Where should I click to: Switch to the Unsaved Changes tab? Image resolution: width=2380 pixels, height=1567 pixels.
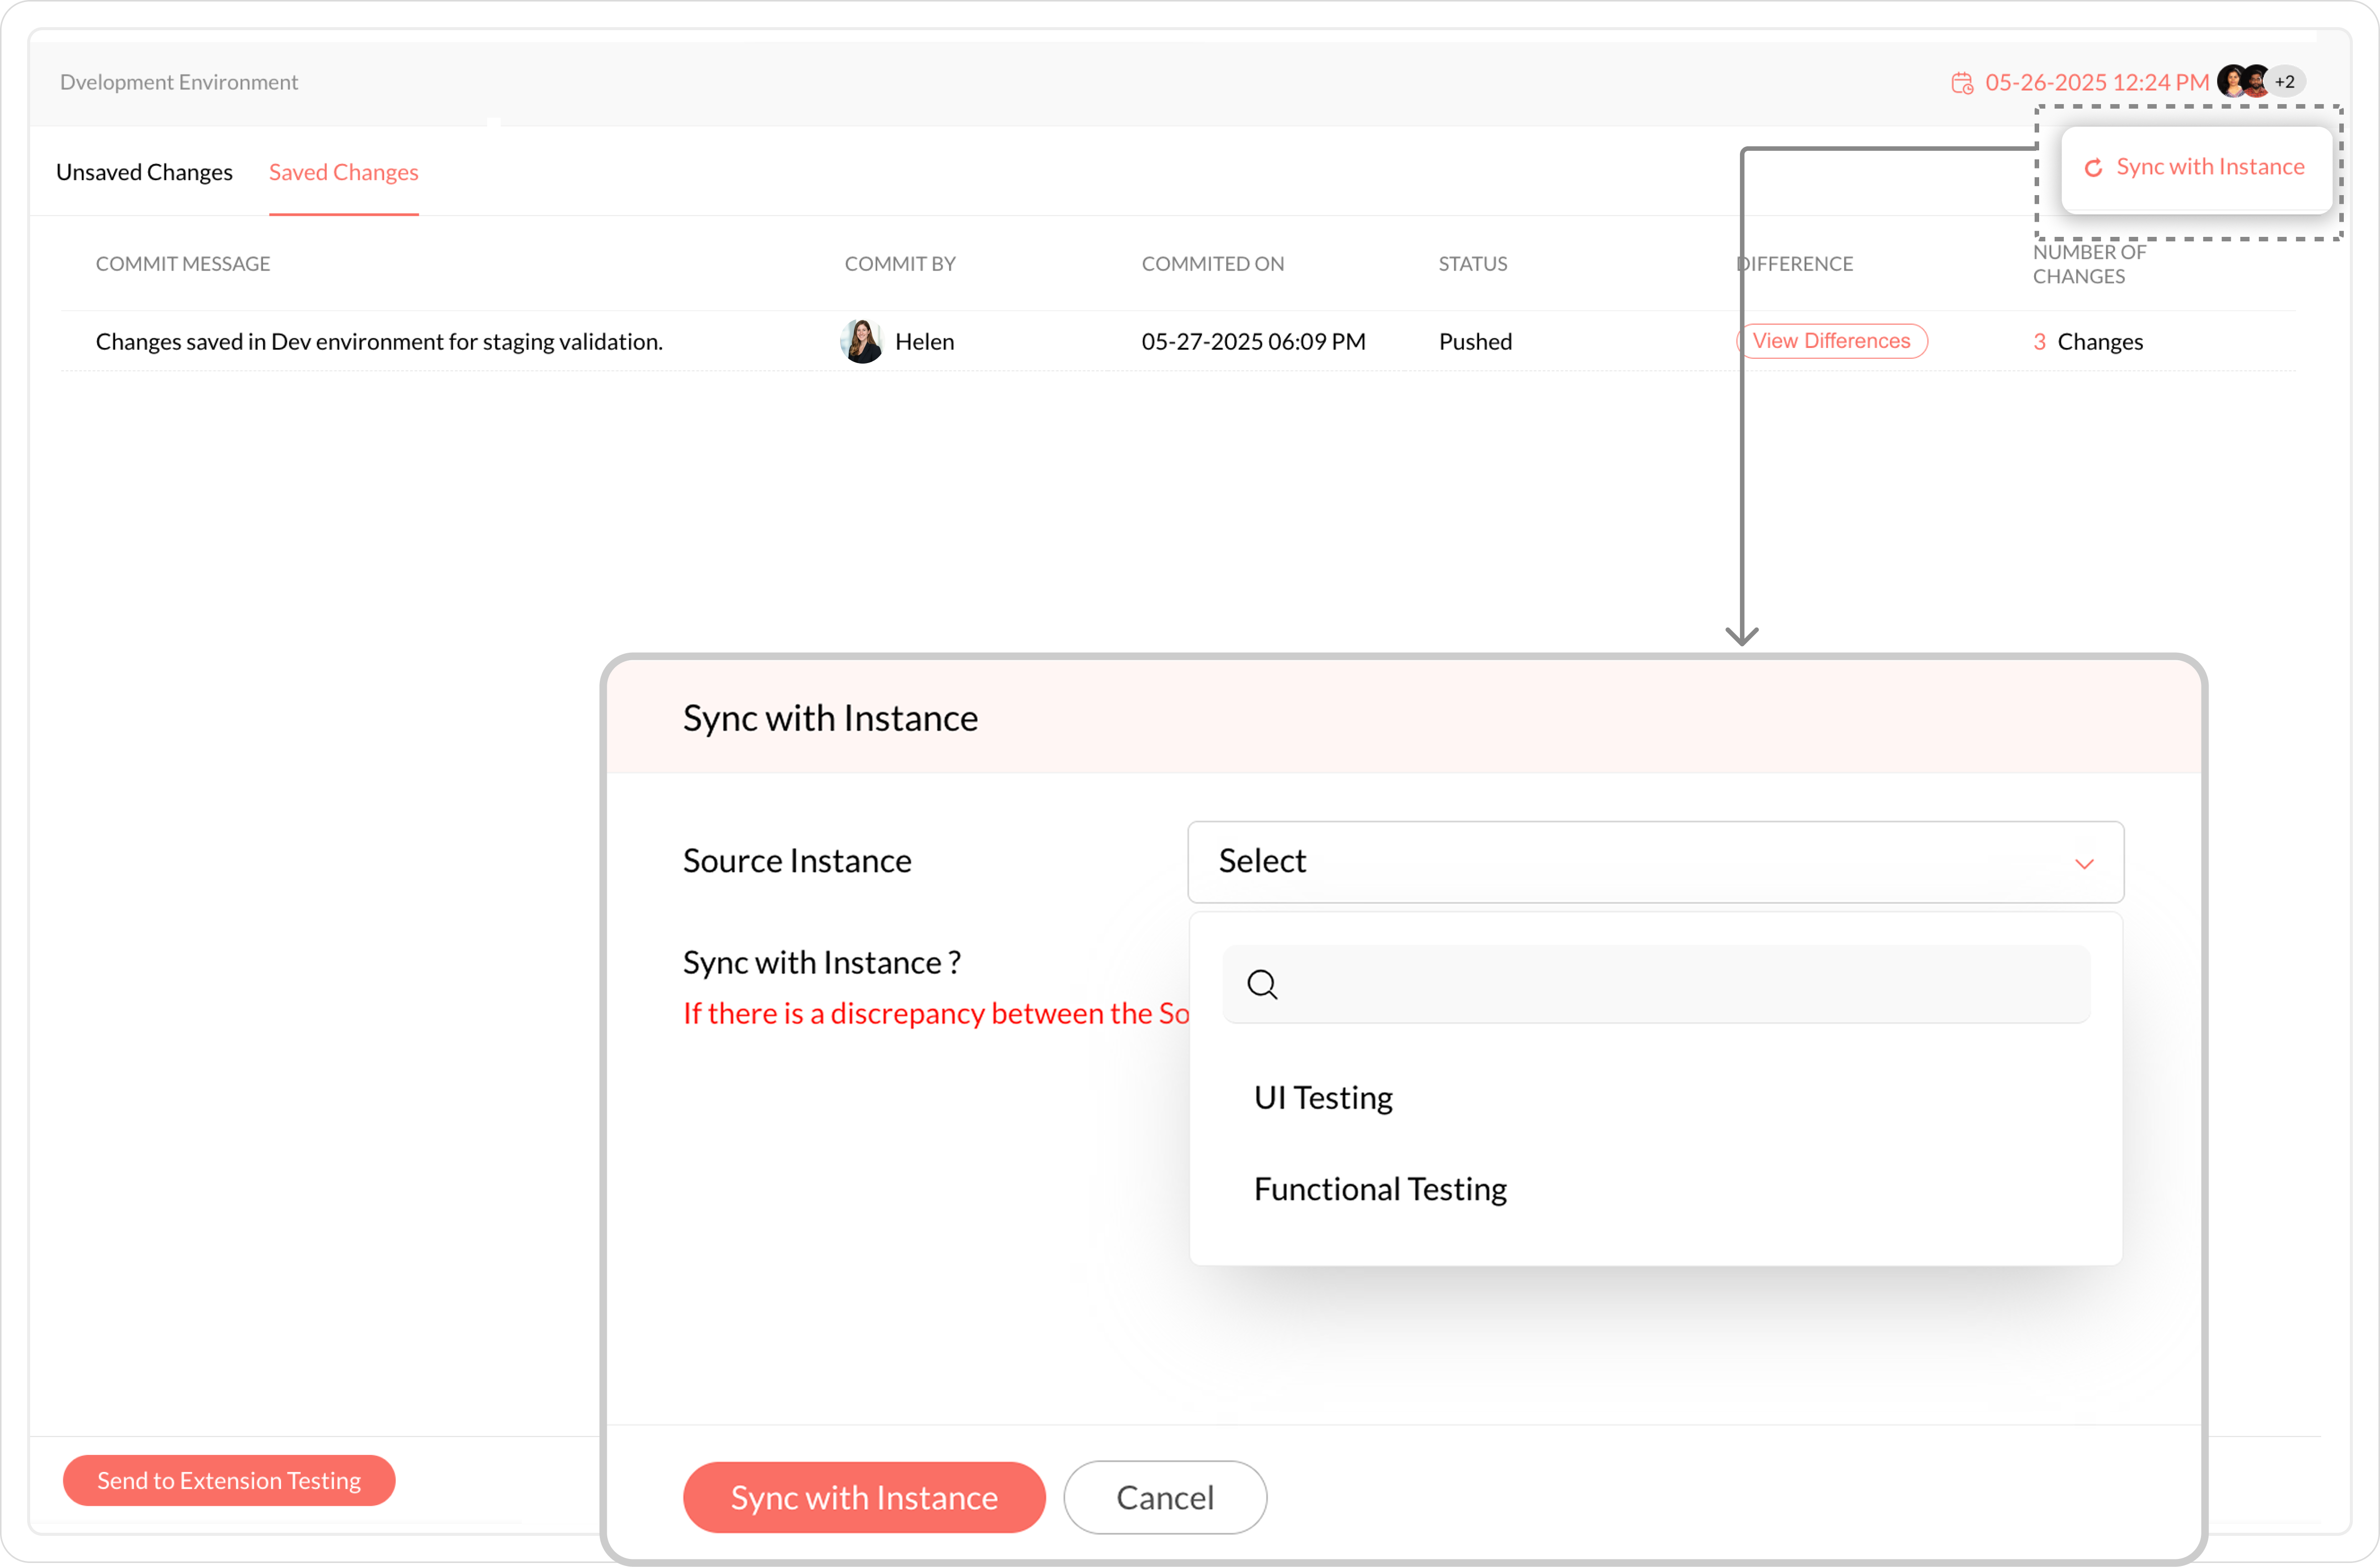click(144, 172)
